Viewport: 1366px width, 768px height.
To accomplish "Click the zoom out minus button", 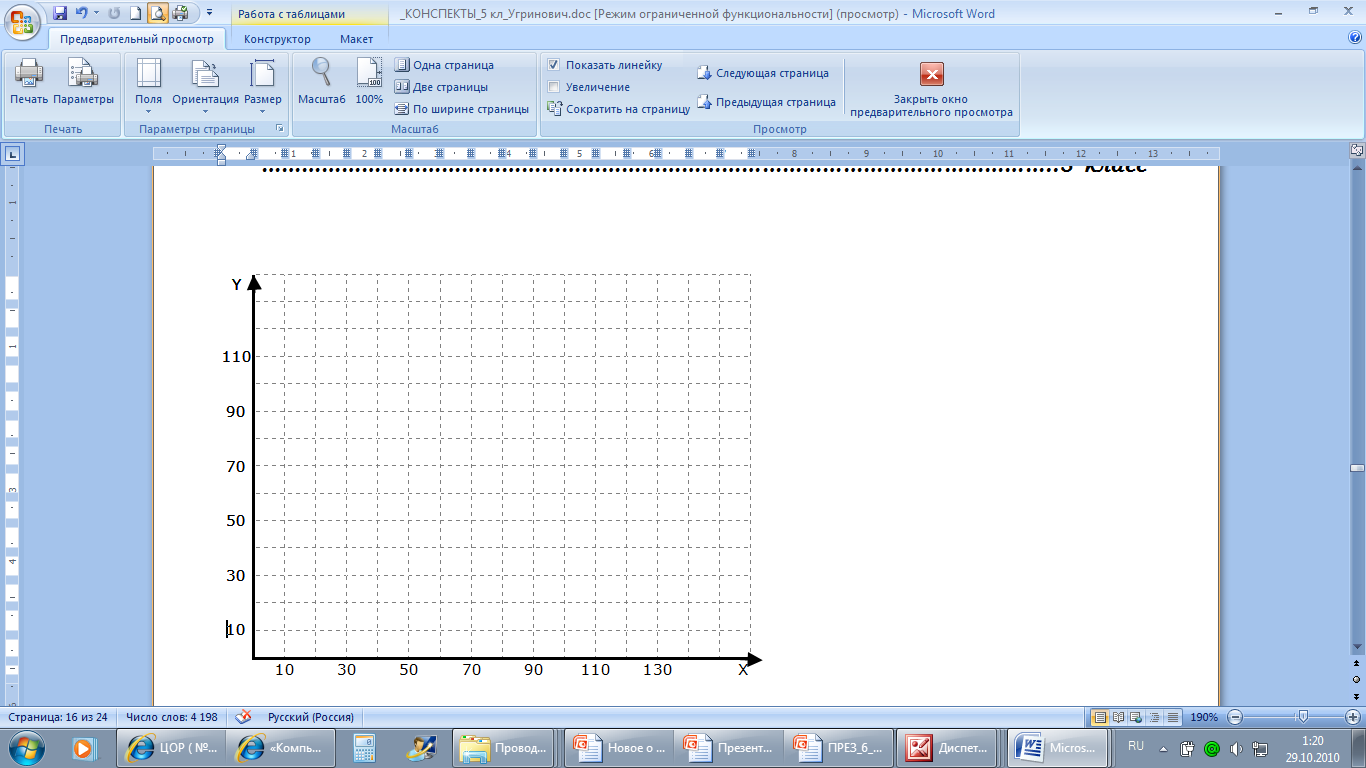I will click(x=1235, y=717).
